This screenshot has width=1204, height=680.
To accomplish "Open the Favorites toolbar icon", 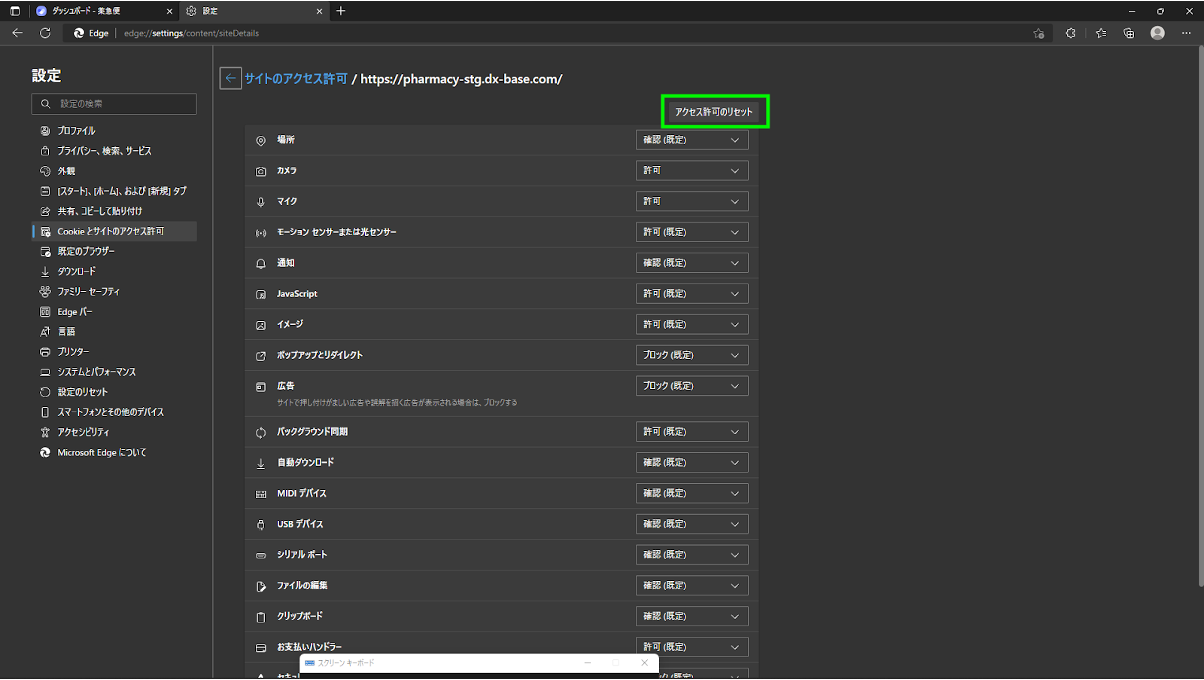I will (1101, 33).
